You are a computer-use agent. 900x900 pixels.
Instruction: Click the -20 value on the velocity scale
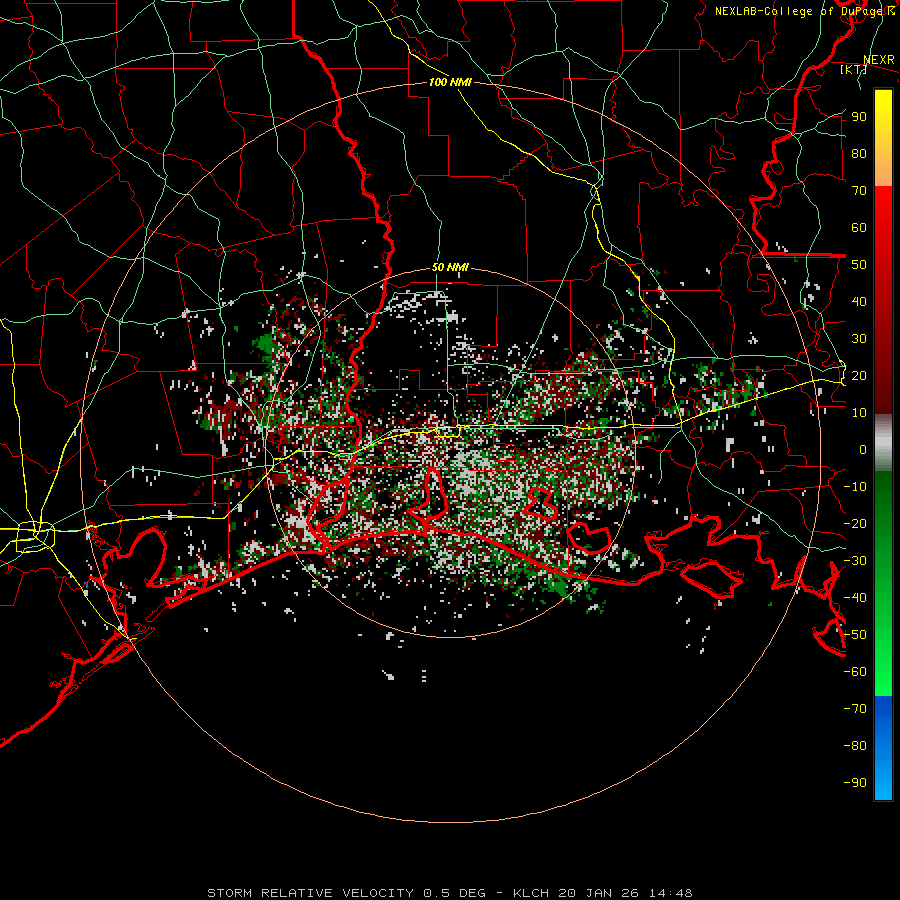855,524
